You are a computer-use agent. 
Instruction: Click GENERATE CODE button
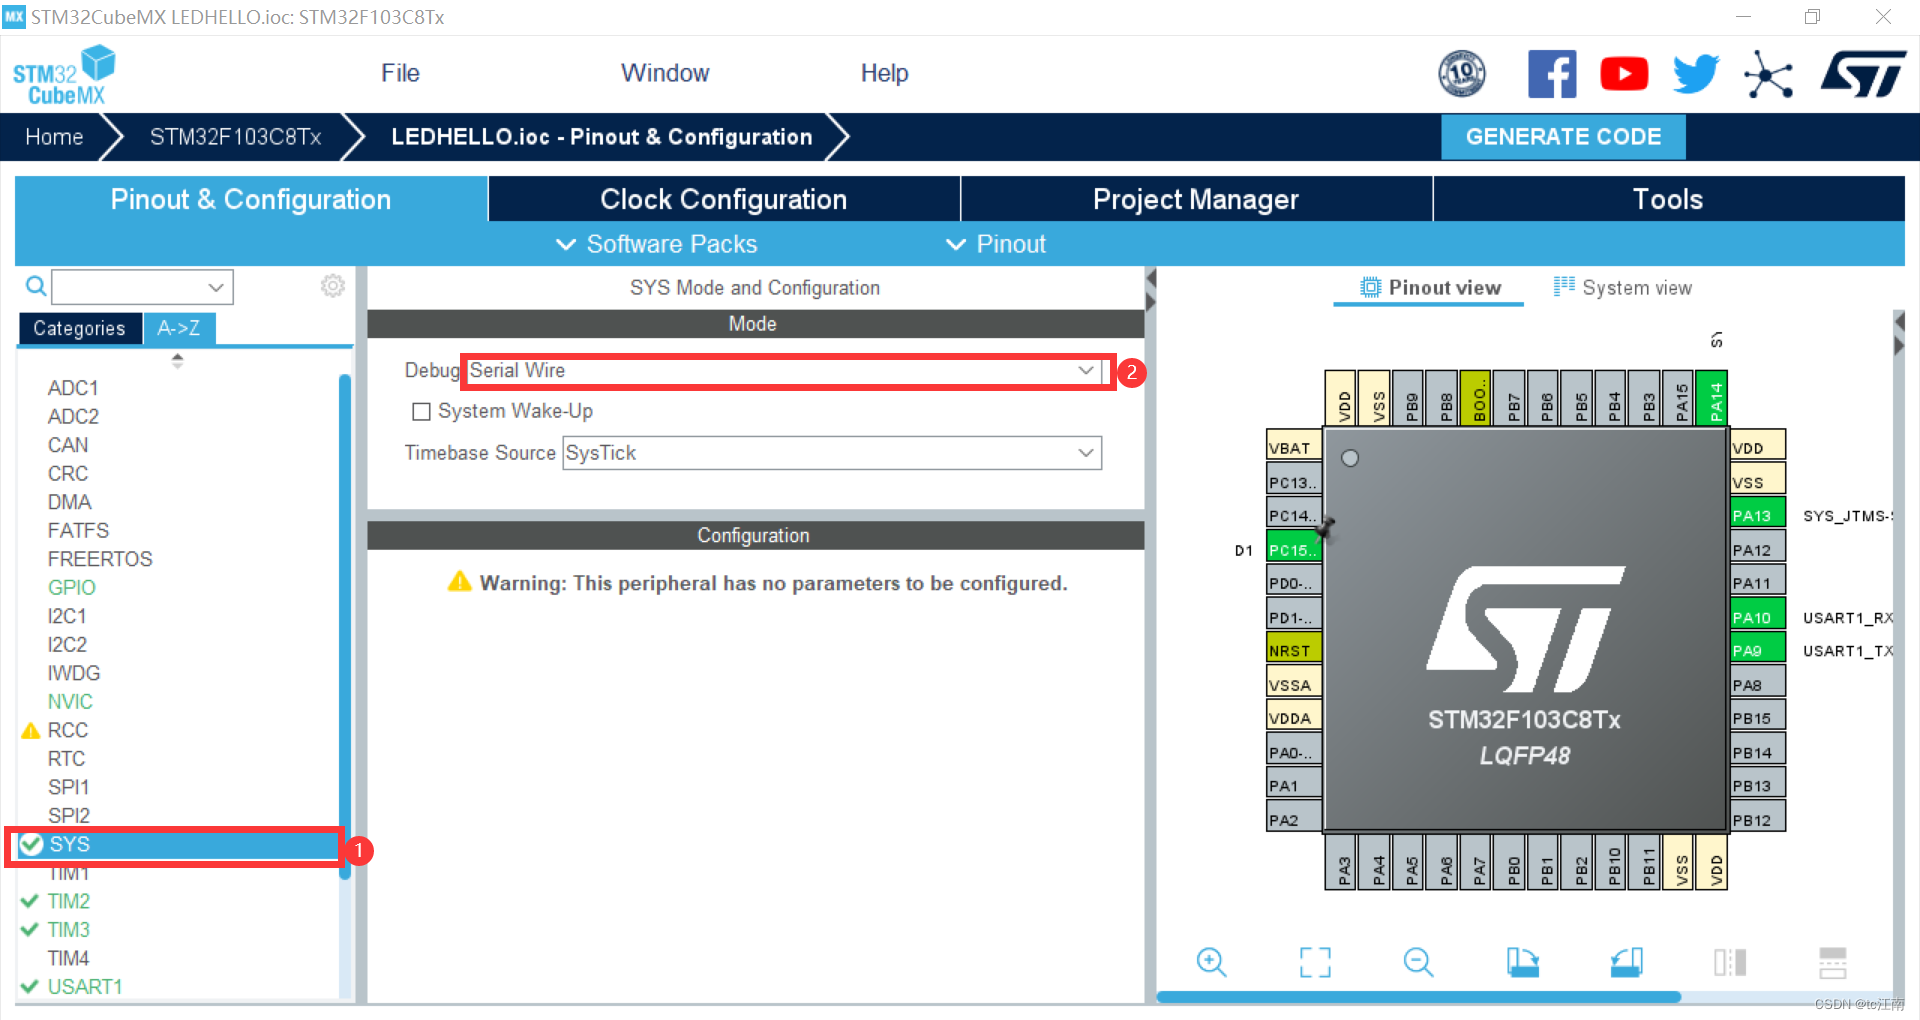1563,137
